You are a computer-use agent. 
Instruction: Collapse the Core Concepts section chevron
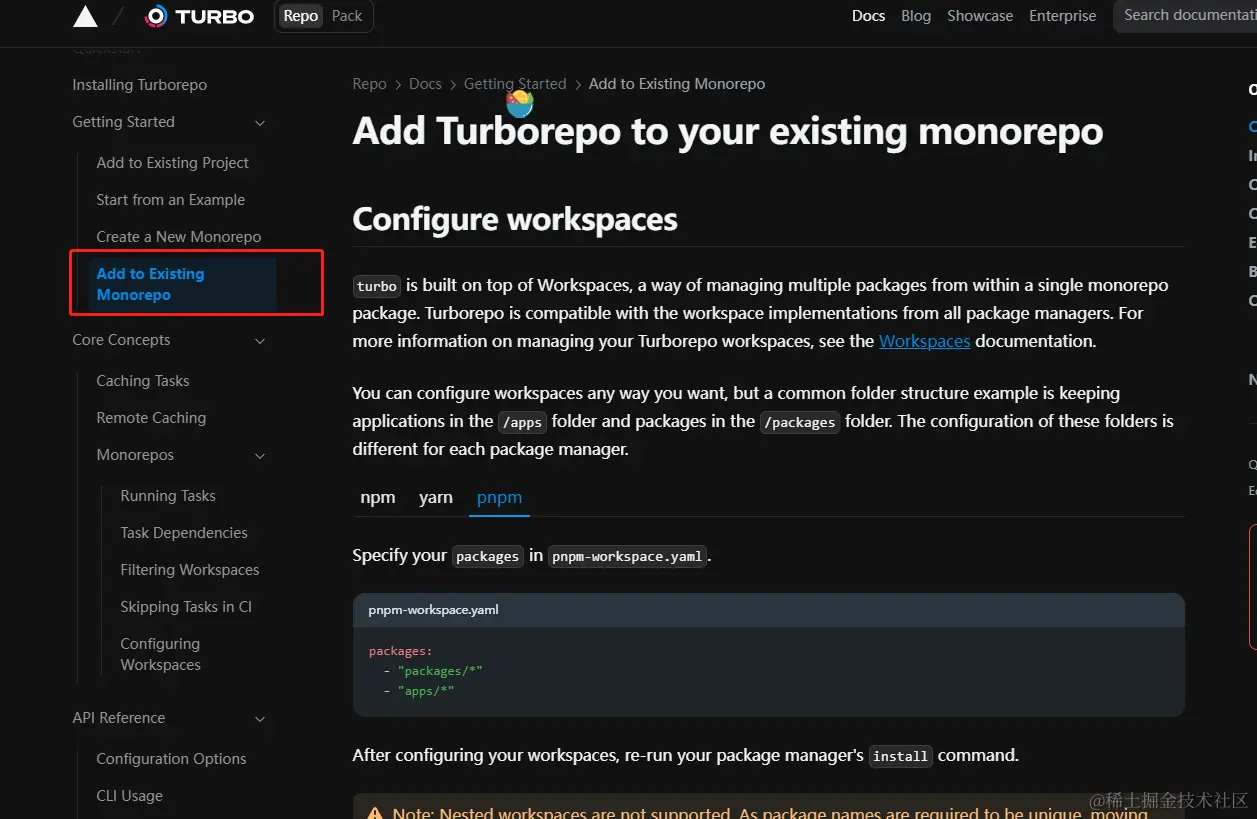click(x=260, y=341)
